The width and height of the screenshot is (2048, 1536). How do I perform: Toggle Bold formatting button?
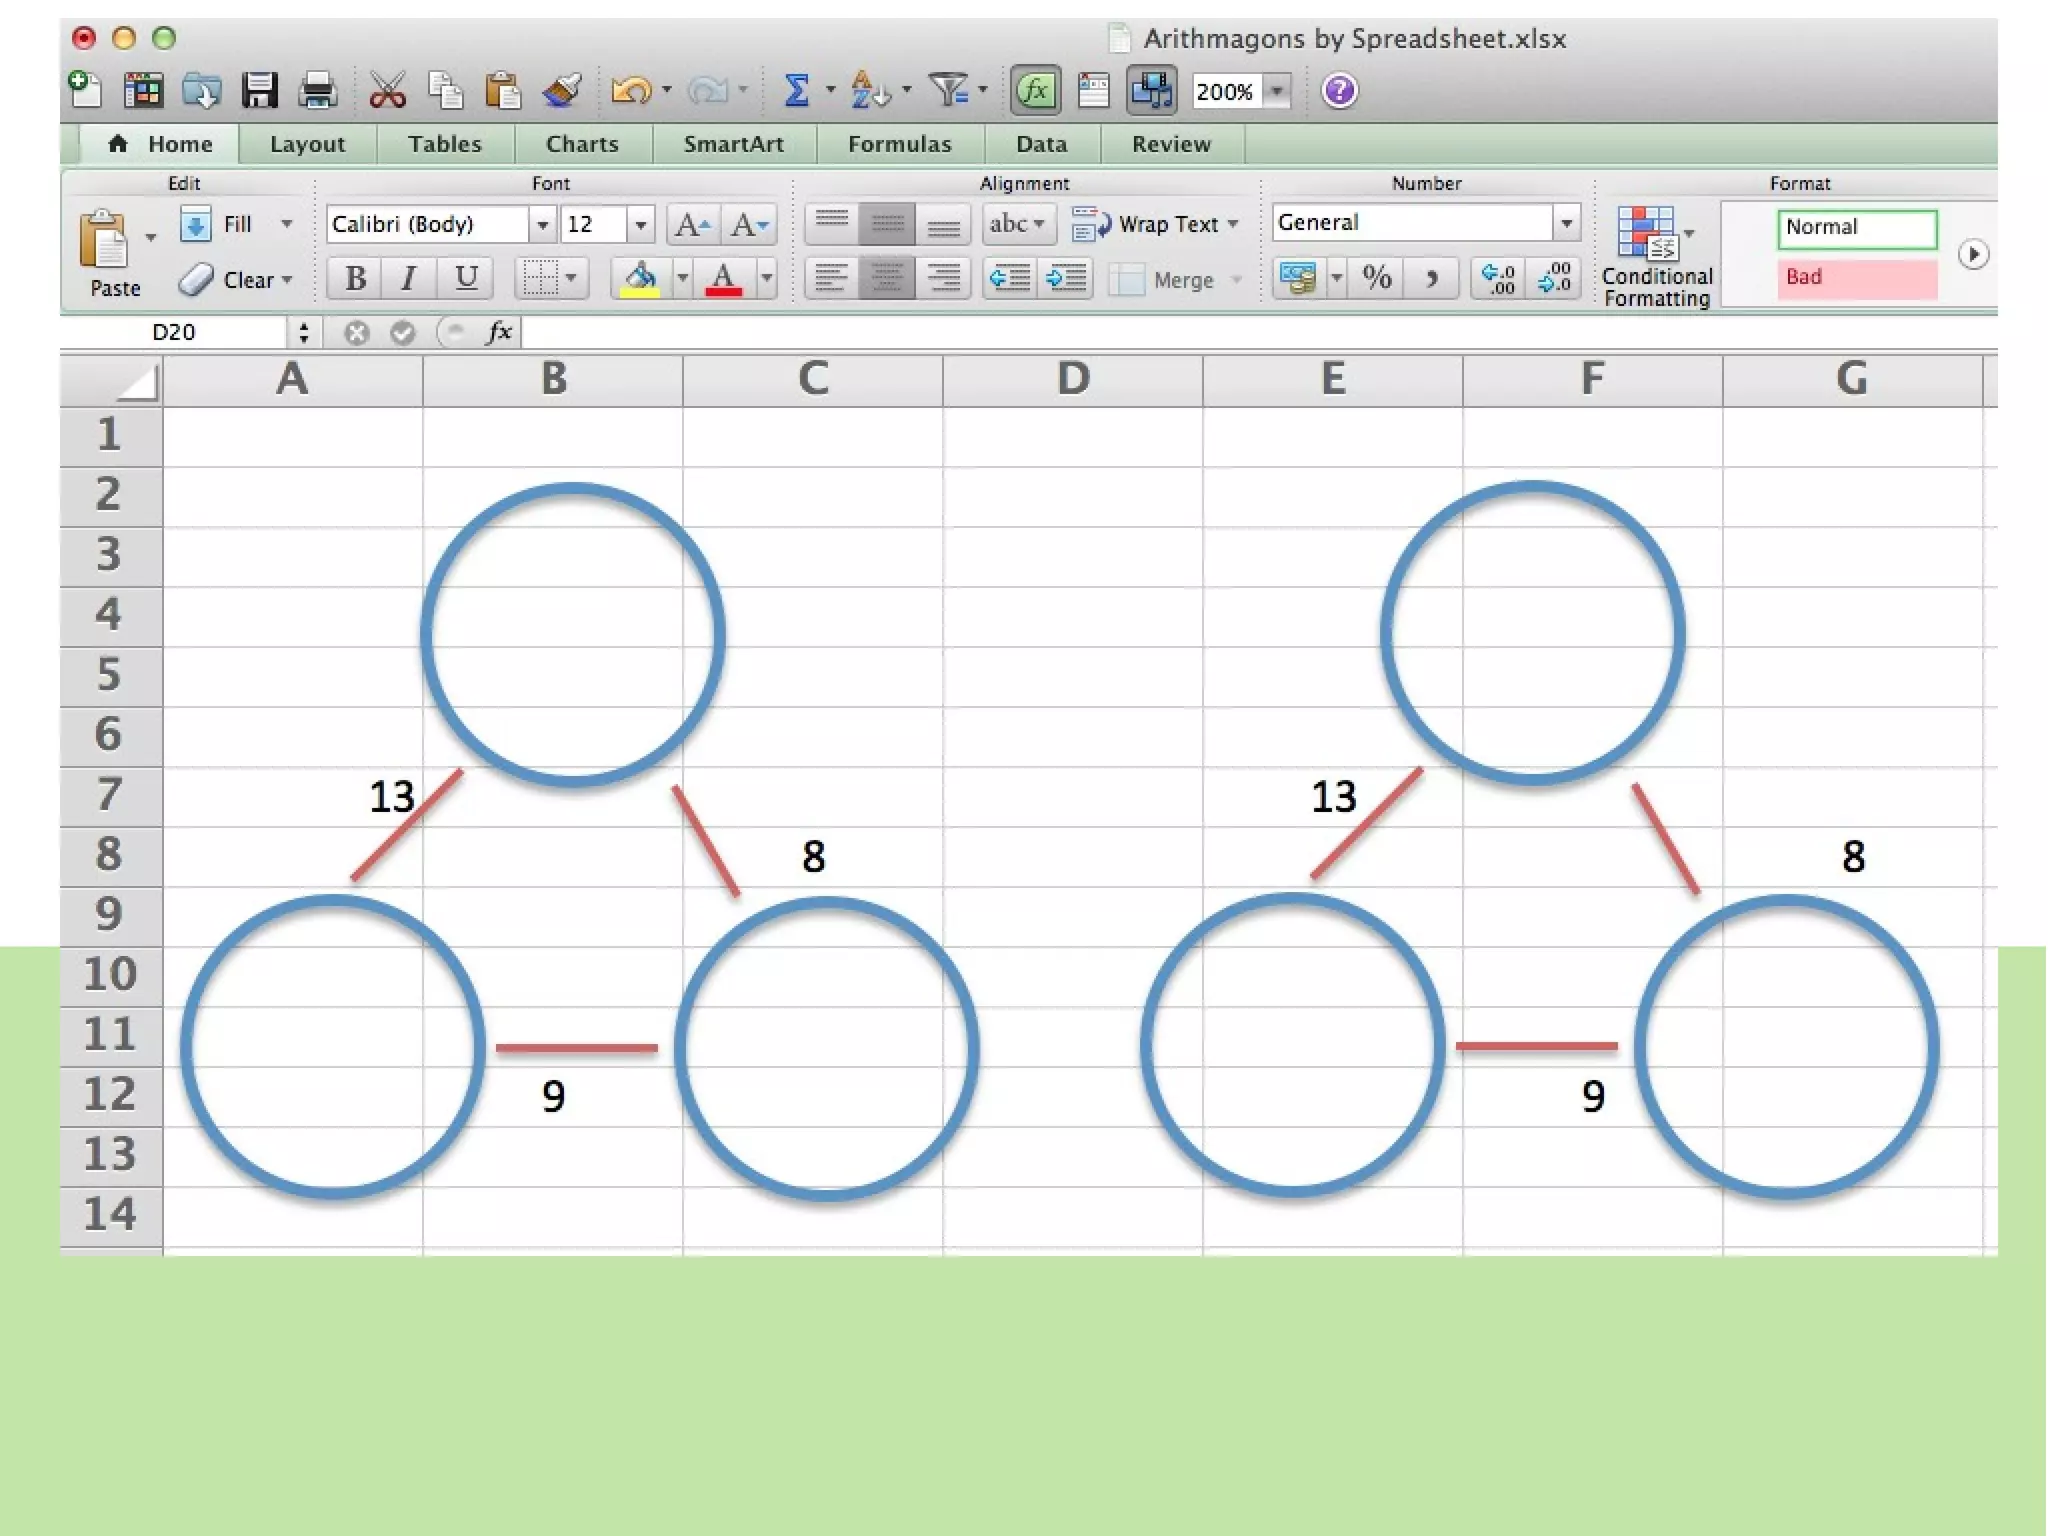[x=355, y=278]
